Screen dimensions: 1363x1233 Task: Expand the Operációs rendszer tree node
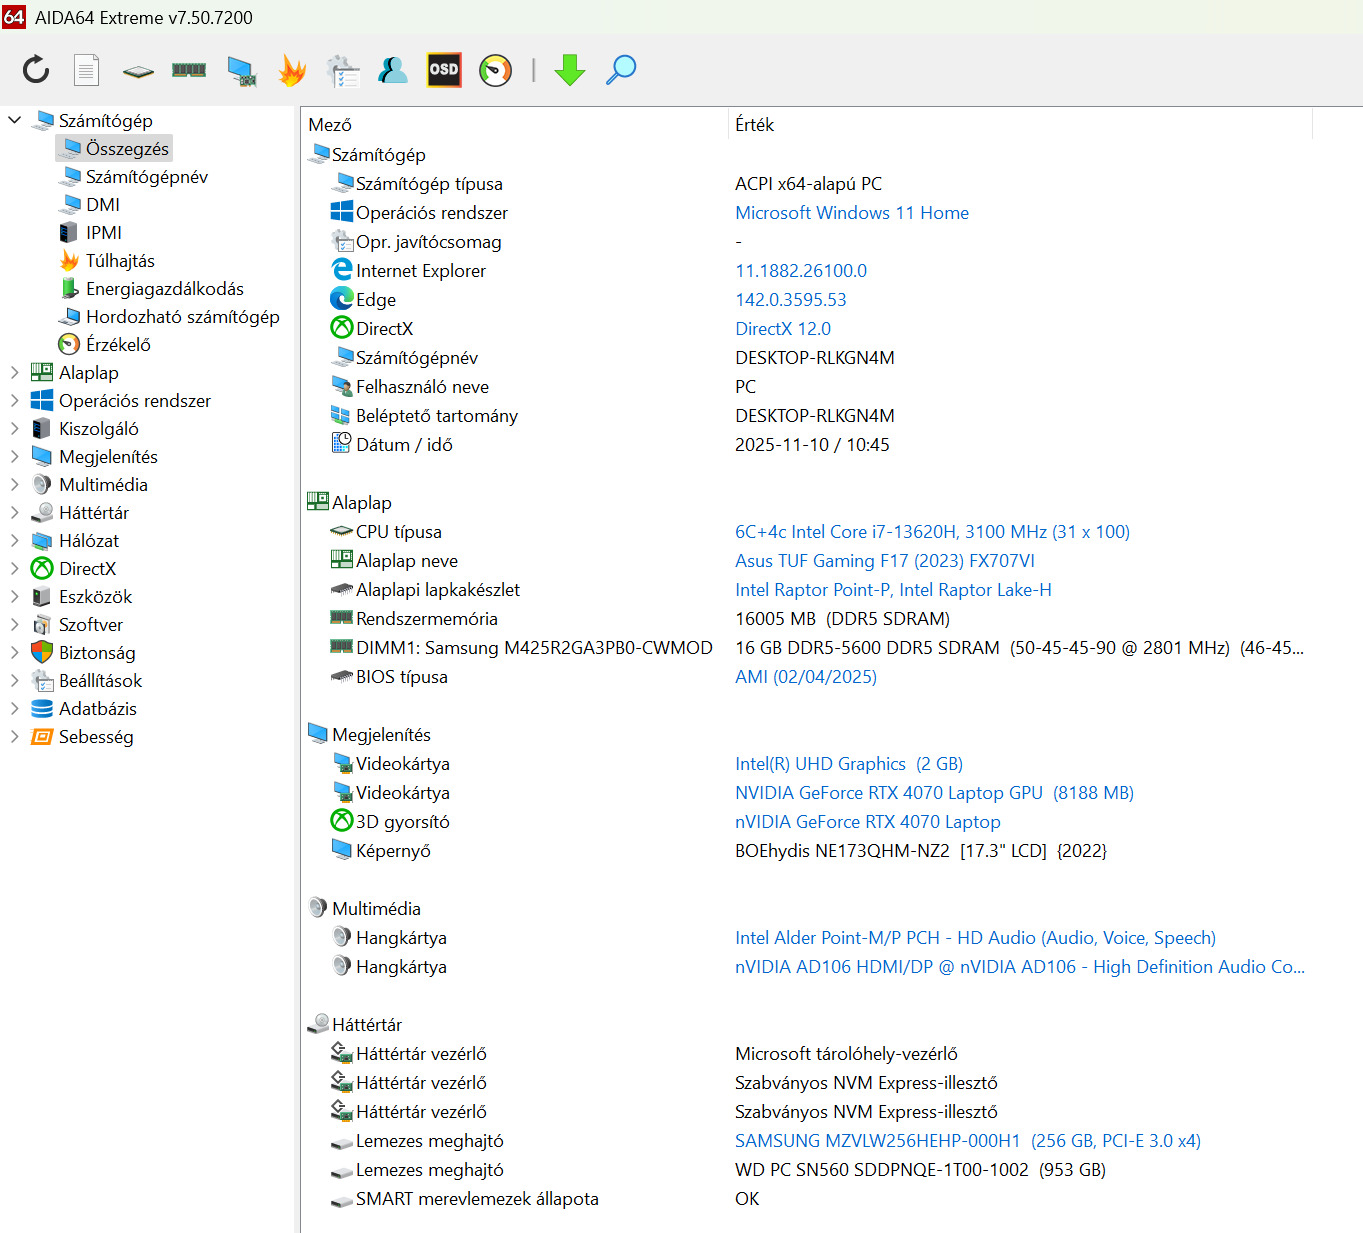tap(14, 400)
